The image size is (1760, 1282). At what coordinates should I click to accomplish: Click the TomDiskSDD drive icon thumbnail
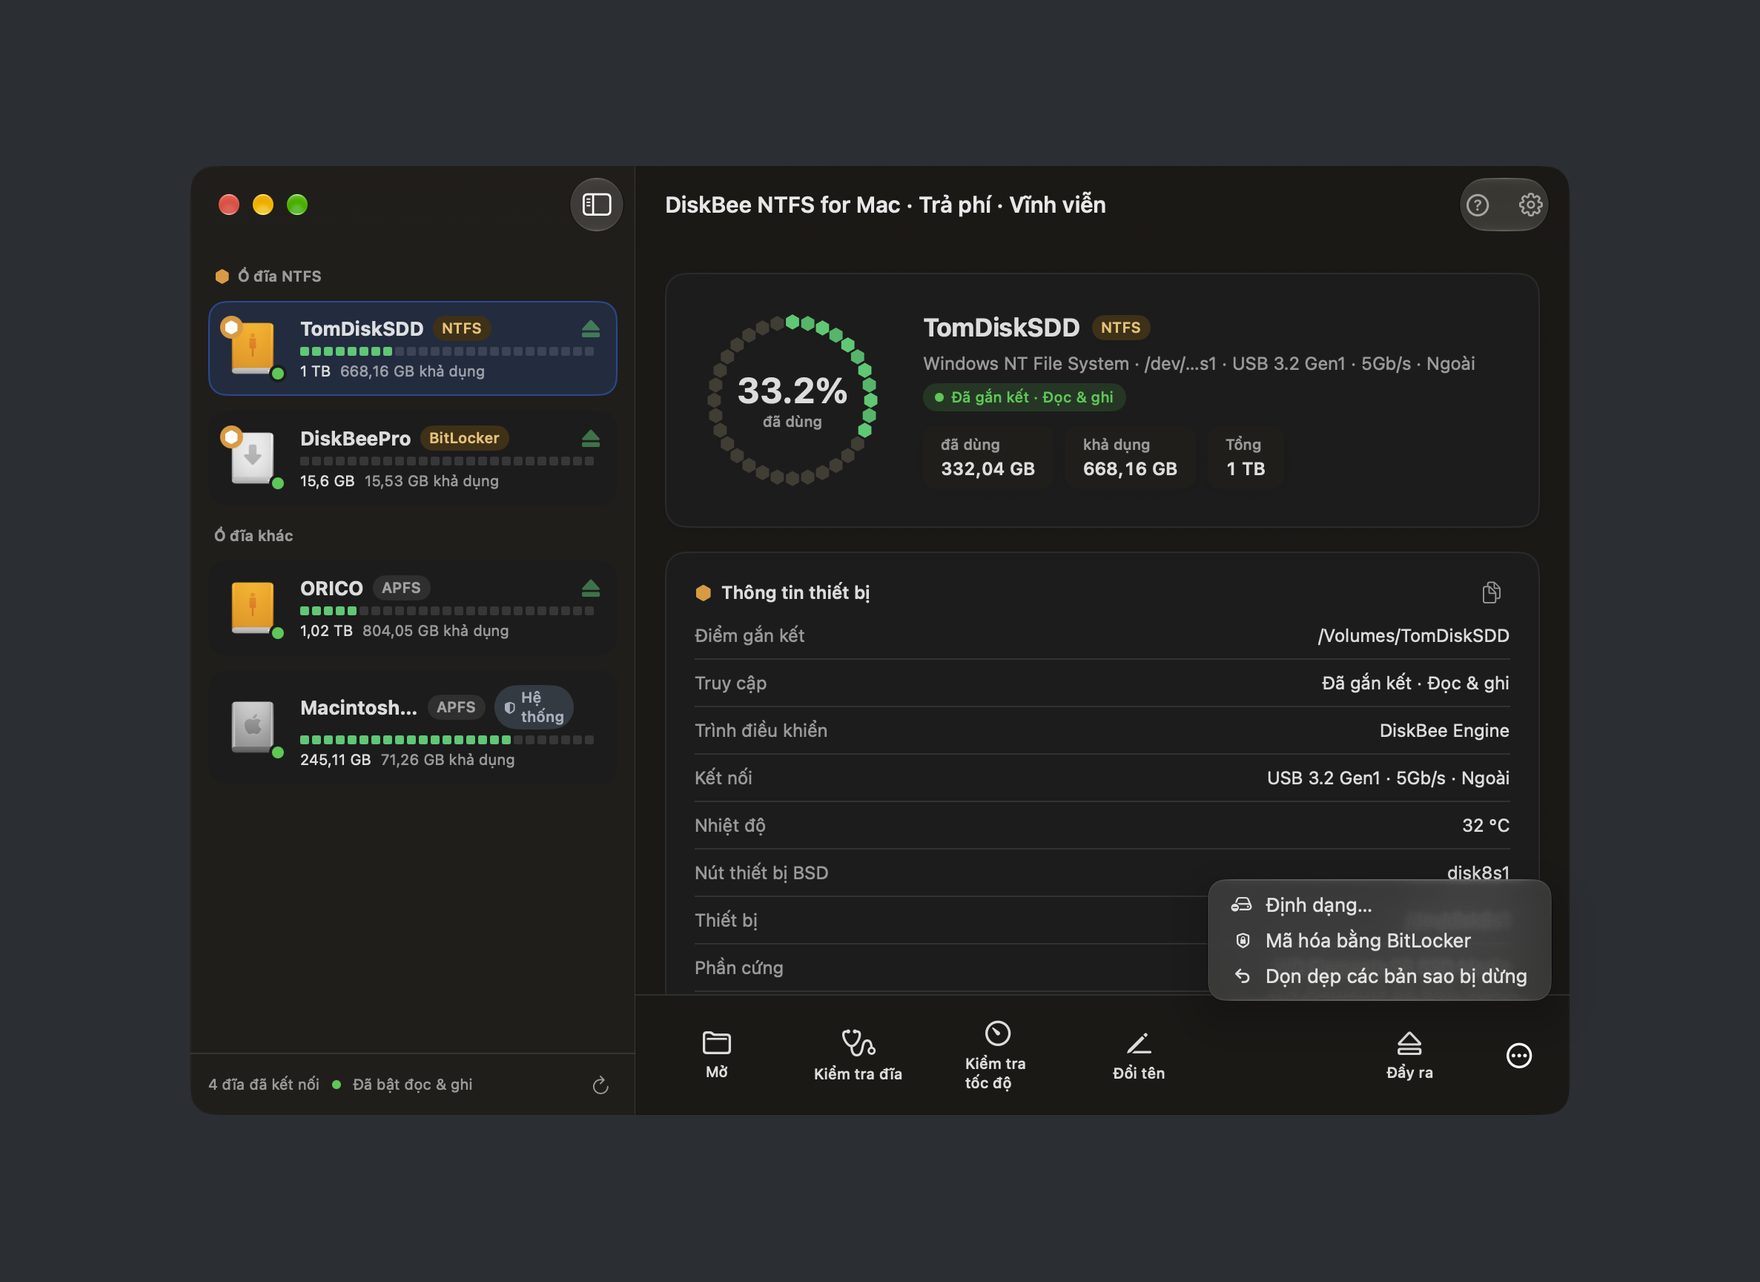[x=253, y=347]
